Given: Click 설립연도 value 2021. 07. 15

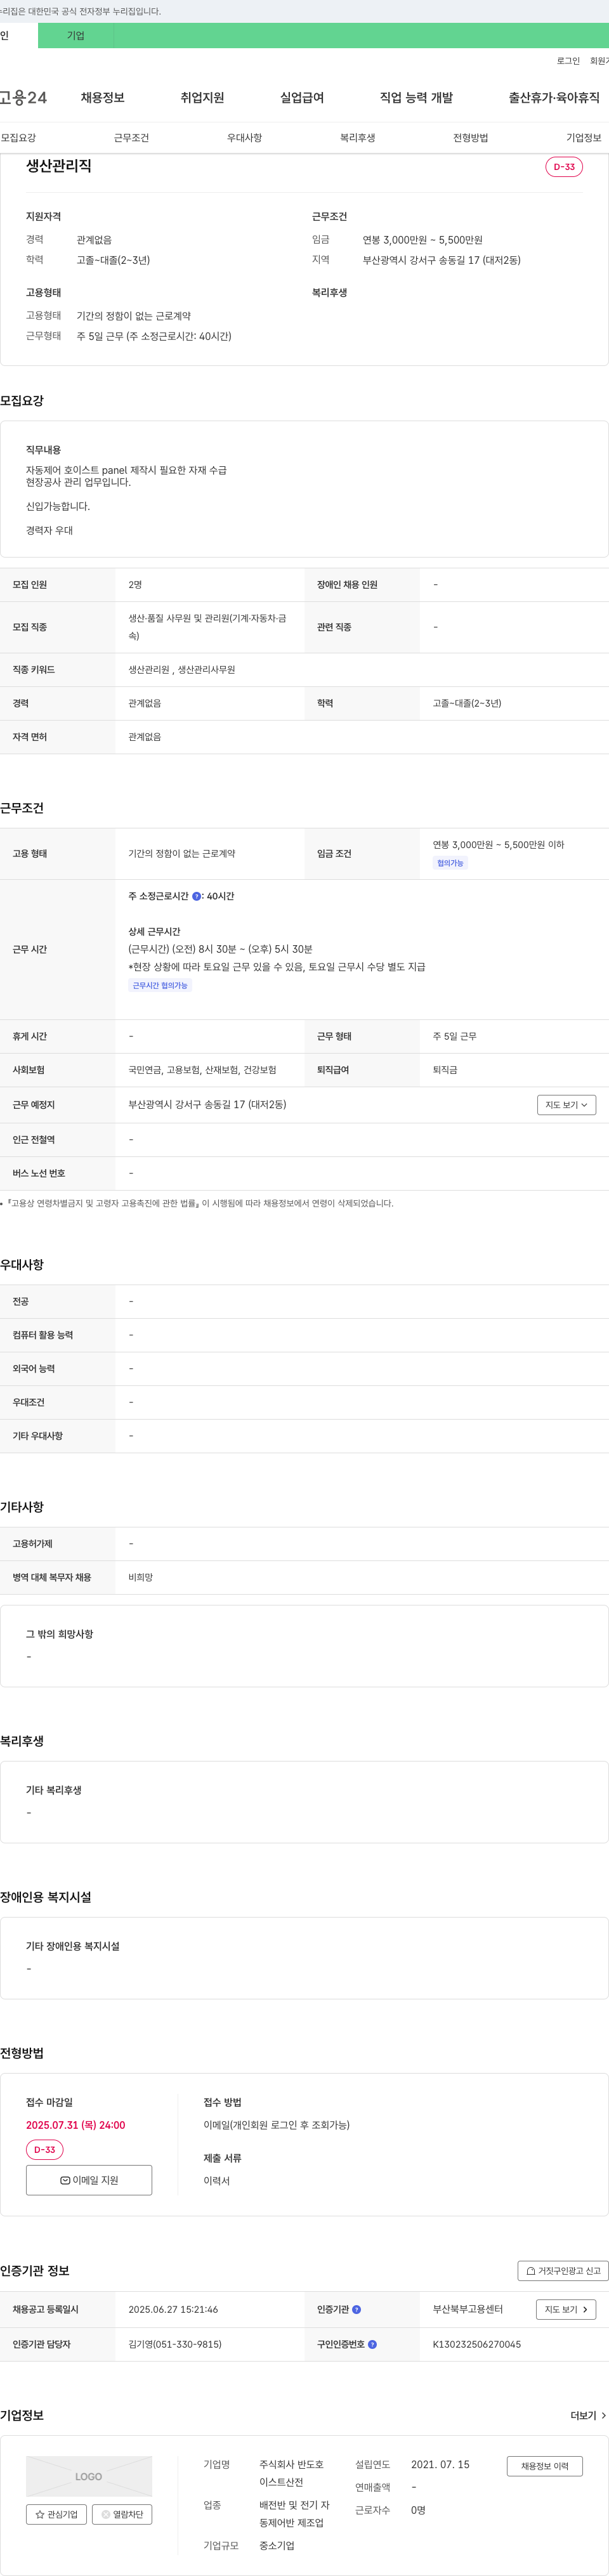Looking at the screenshot, I should pyautogui.click(x=440, y=2465).
